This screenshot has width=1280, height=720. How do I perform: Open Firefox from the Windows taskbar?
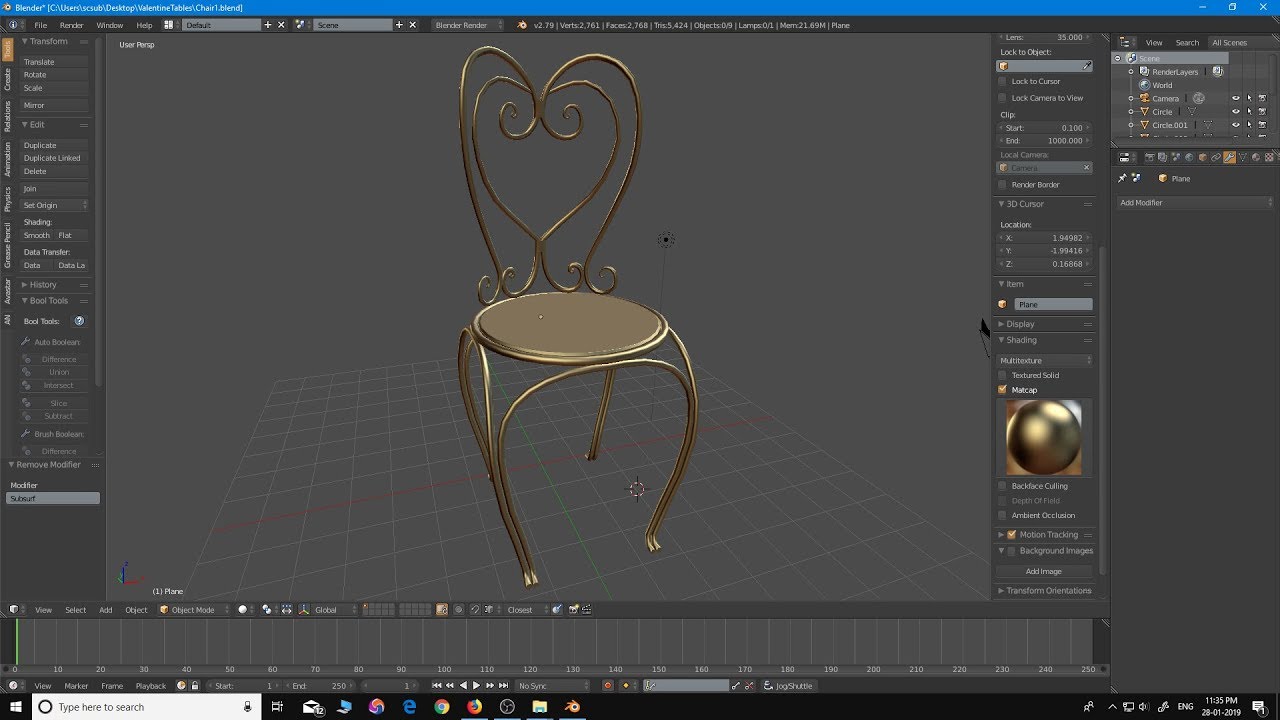click(x=474, y=707)
